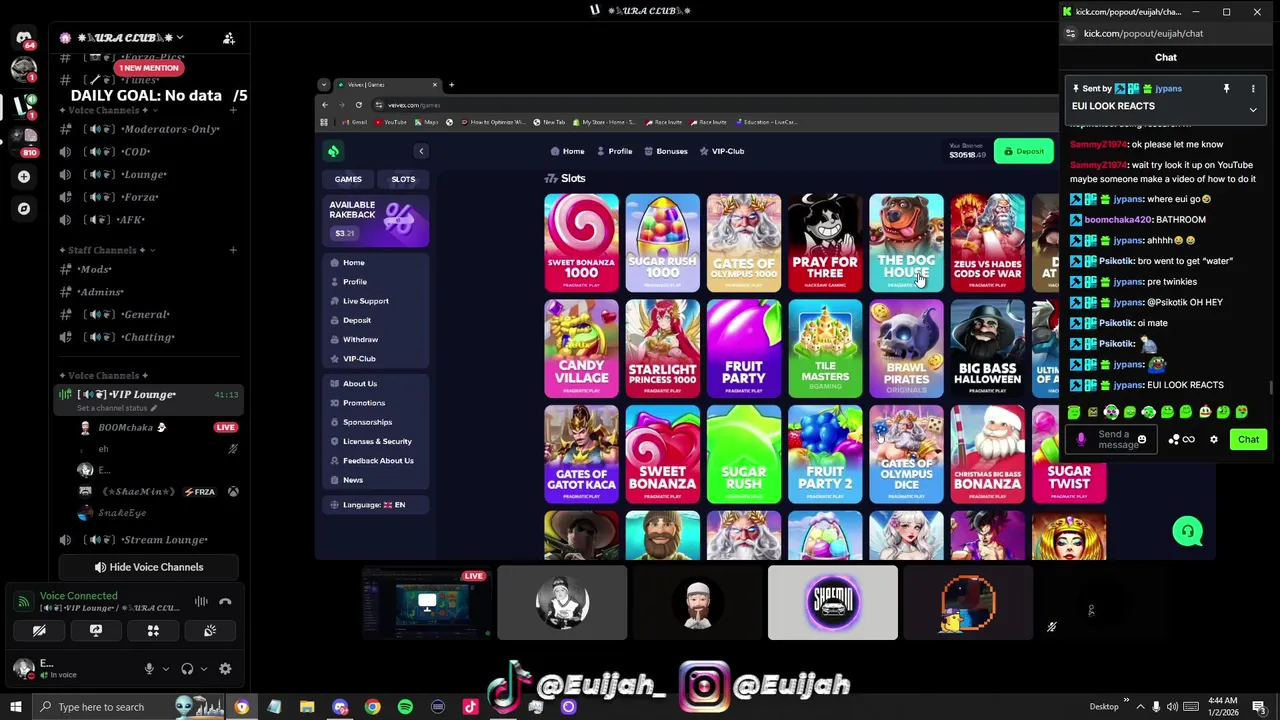Switch to the SLOTS tab

coord(403,179)
